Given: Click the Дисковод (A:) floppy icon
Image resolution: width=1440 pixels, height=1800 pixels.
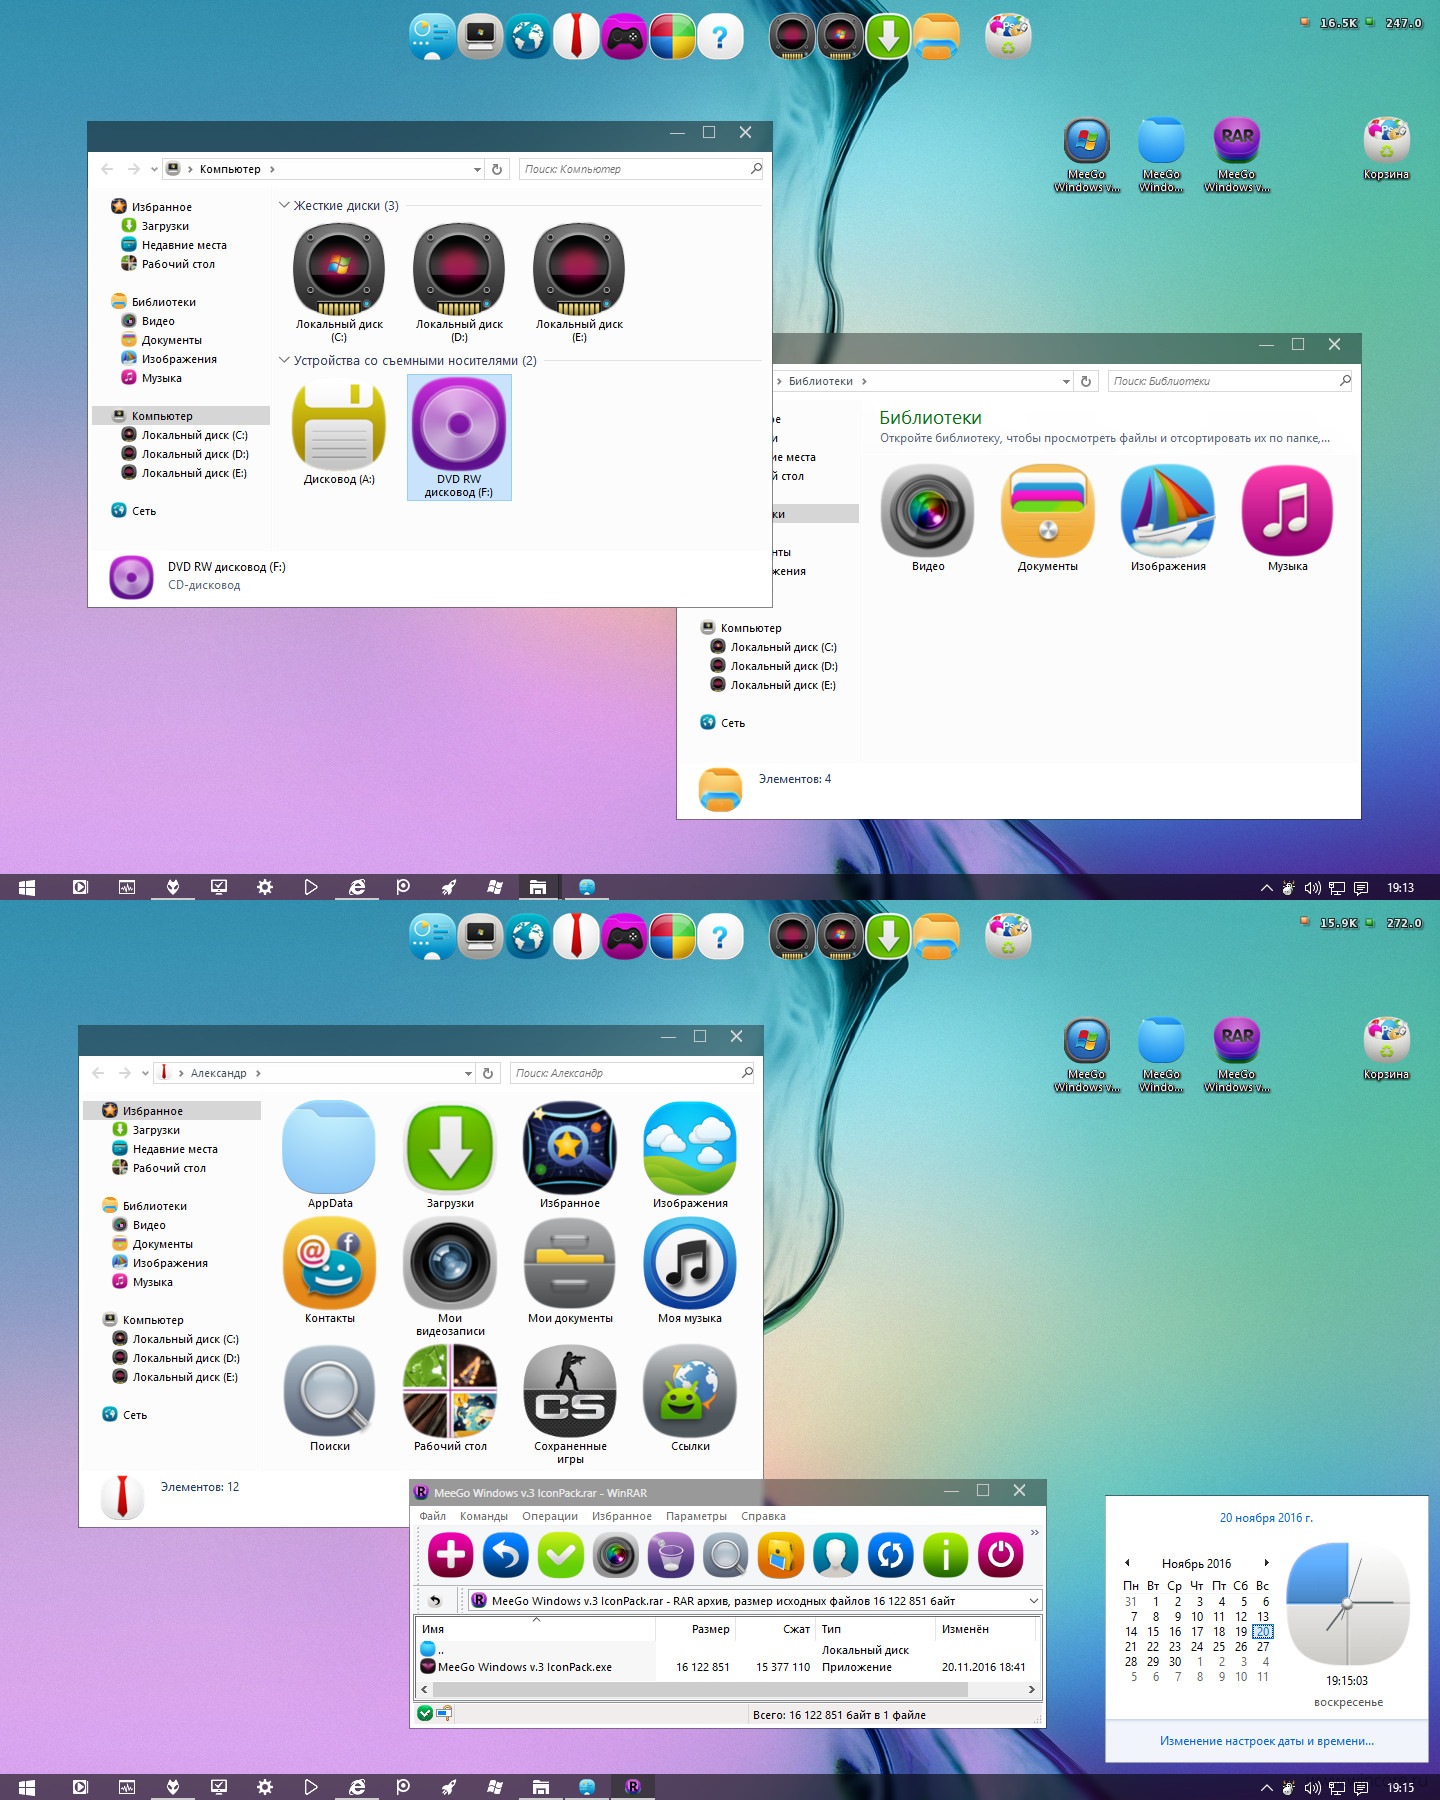Looking at the screenshot, I should tap(339, 434).
